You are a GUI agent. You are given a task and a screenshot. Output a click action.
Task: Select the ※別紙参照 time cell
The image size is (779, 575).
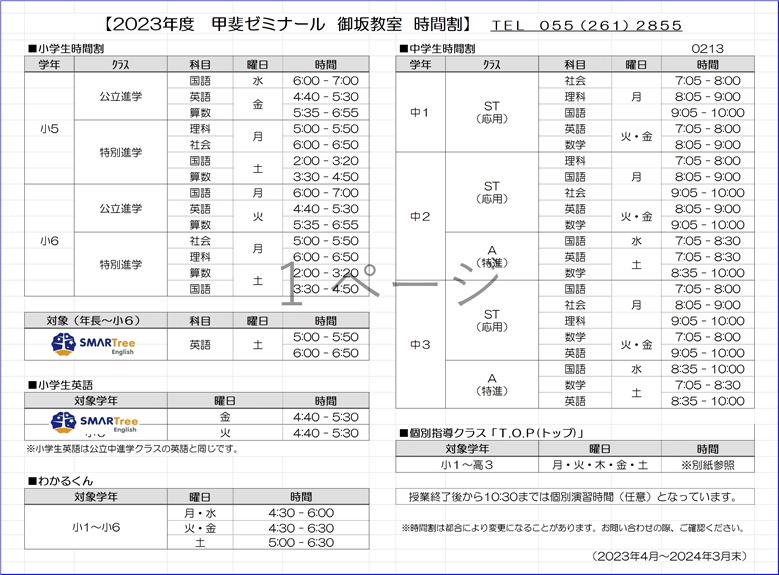click(x=707, y=465)
